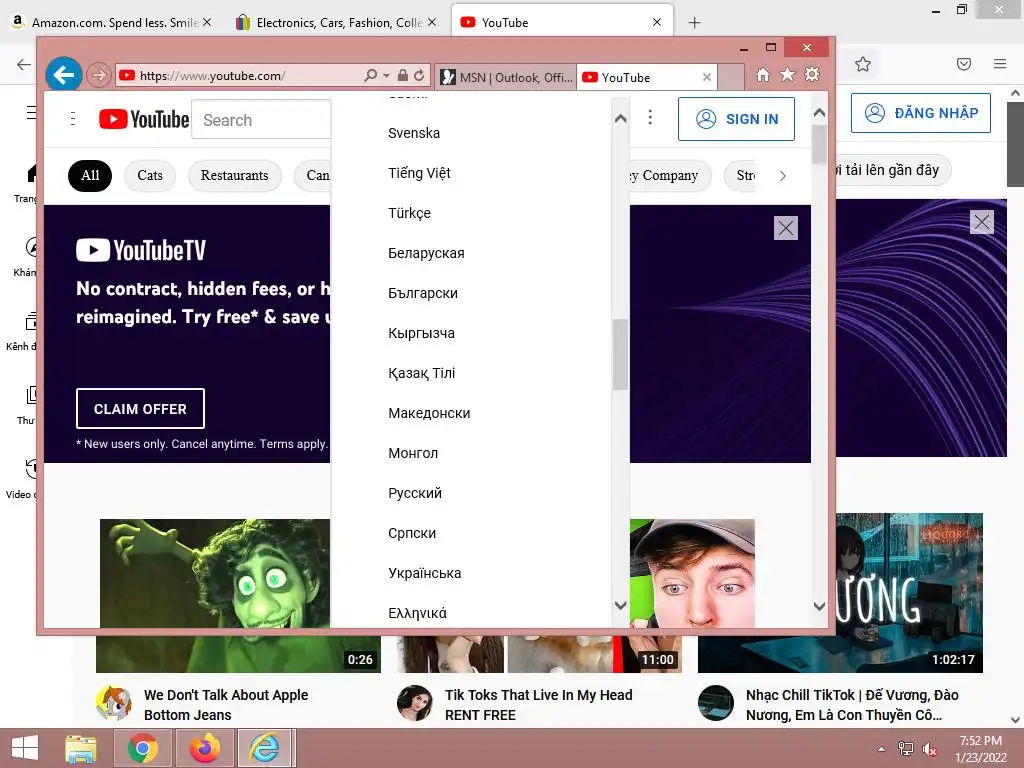Open Windows Start button
The width and height of the screenshot is (1024, 768).
pos(25,748)
